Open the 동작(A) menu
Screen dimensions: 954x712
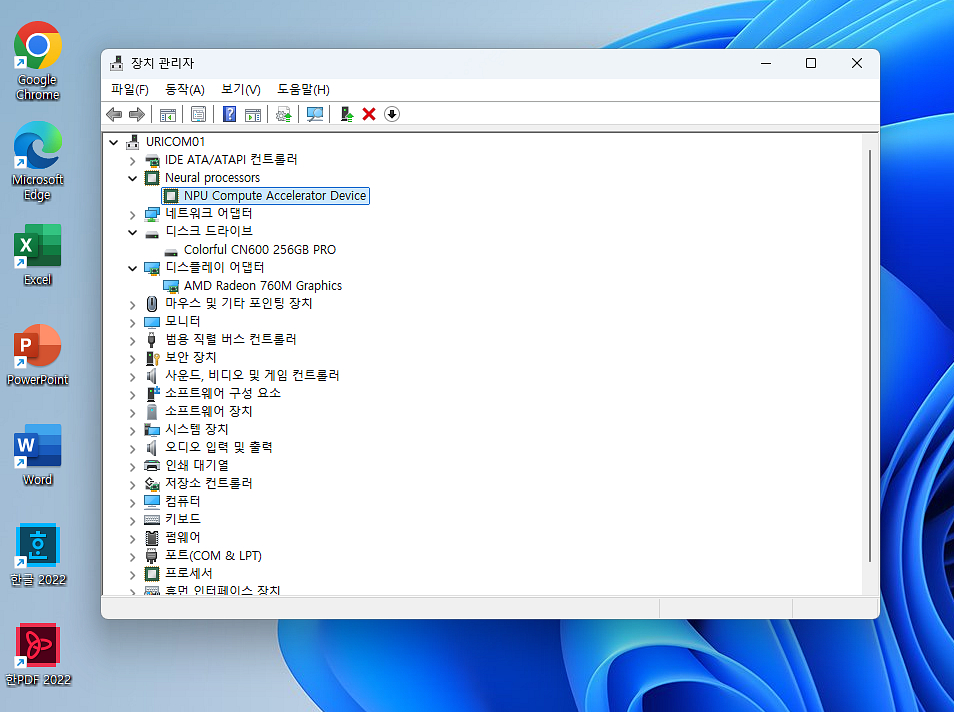pos(184,90)
